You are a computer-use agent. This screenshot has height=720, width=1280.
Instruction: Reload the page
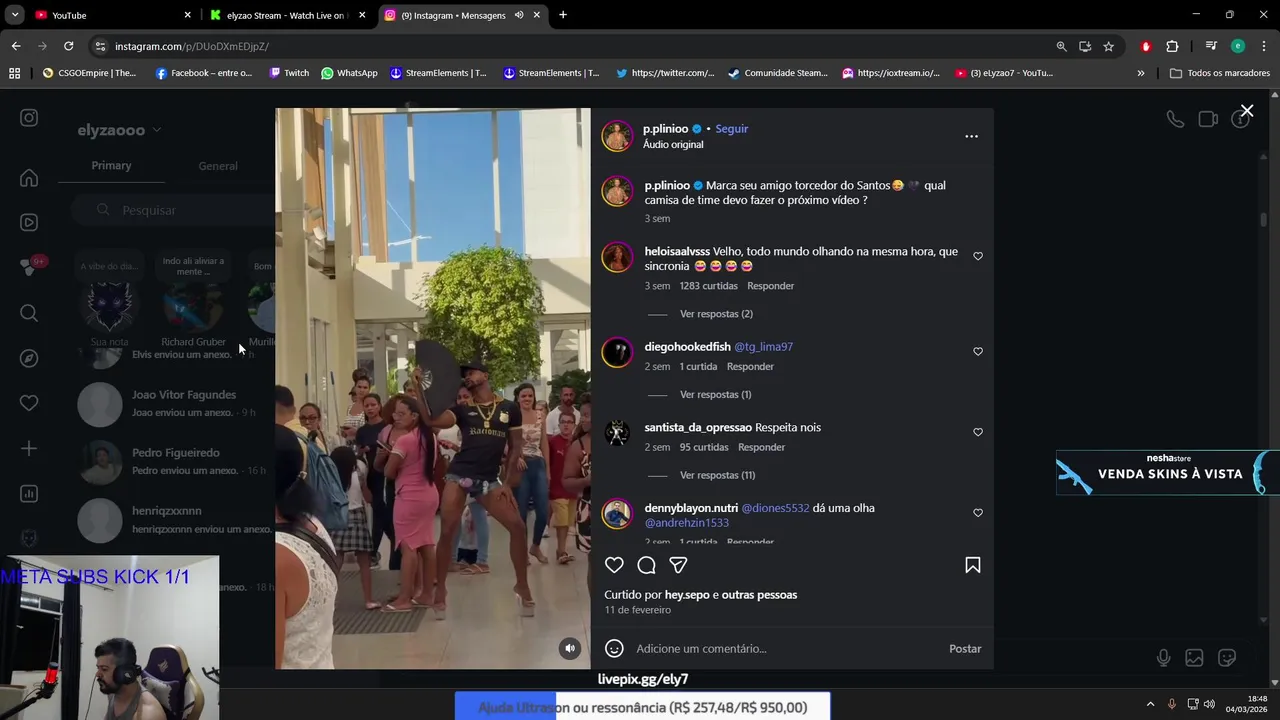click(x=68, y=46)
